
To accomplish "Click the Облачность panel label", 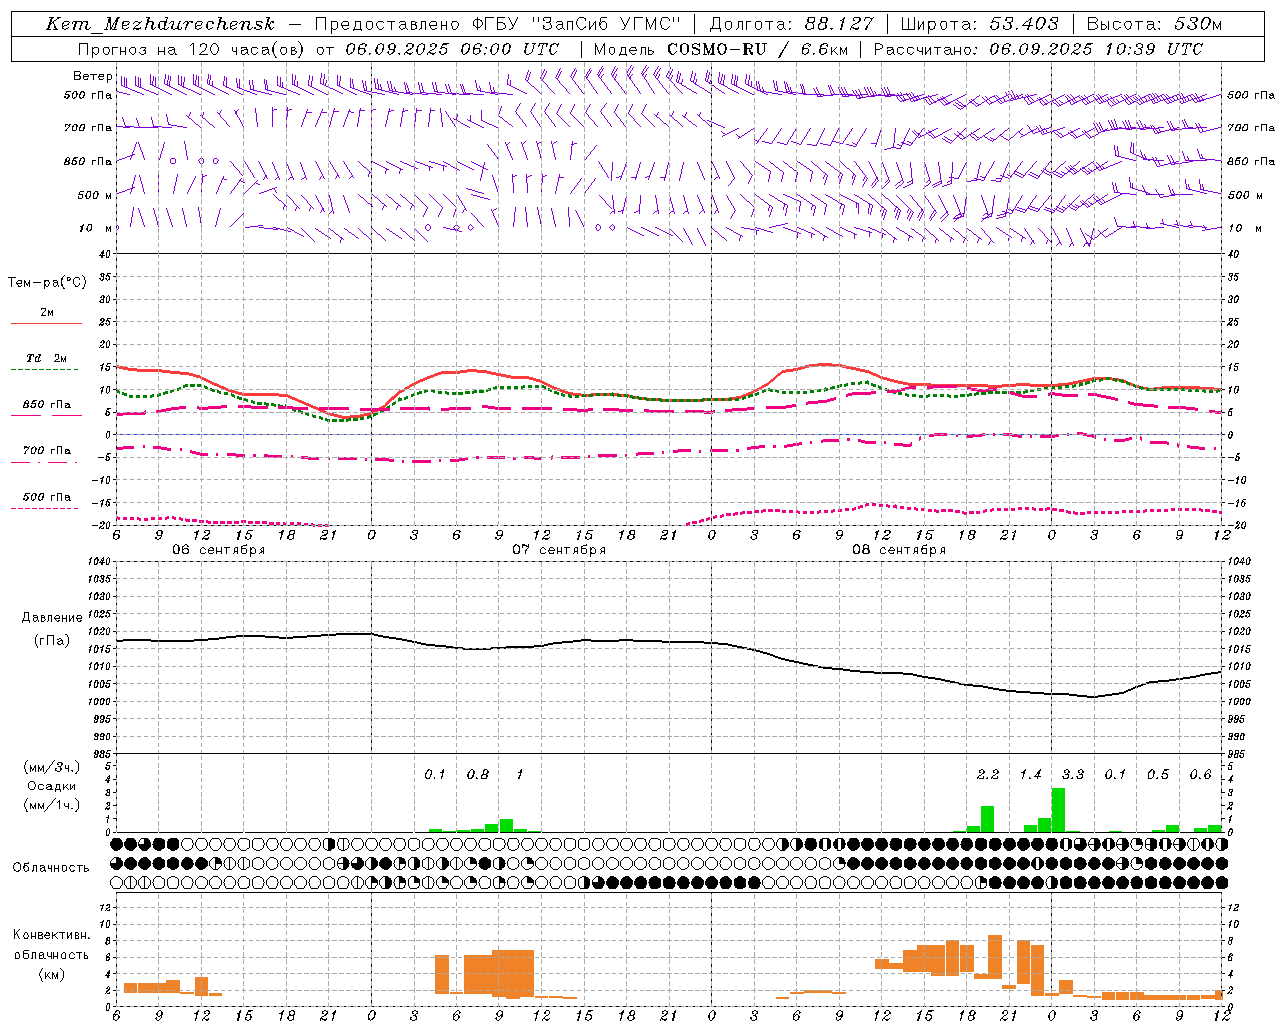I will tap(51, 868).
